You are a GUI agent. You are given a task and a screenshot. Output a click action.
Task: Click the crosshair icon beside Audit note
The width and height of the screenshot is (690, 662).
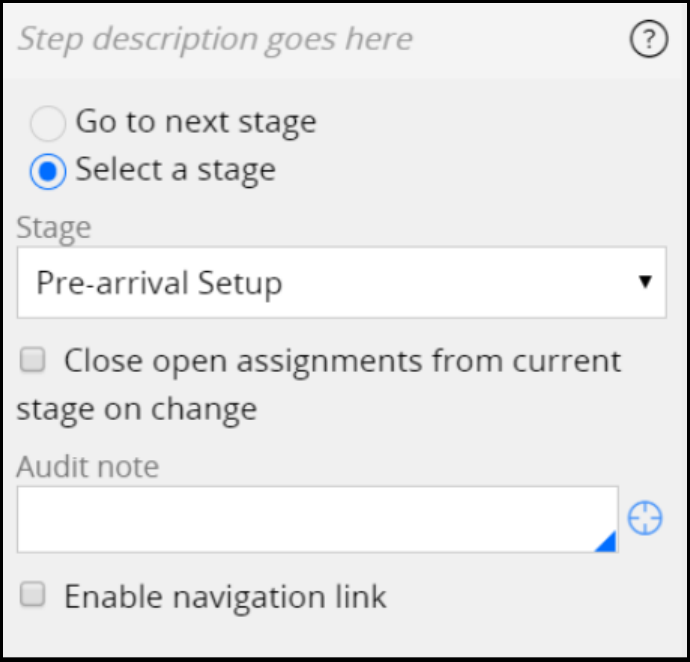pyautogui.click(x=645, y=519)
